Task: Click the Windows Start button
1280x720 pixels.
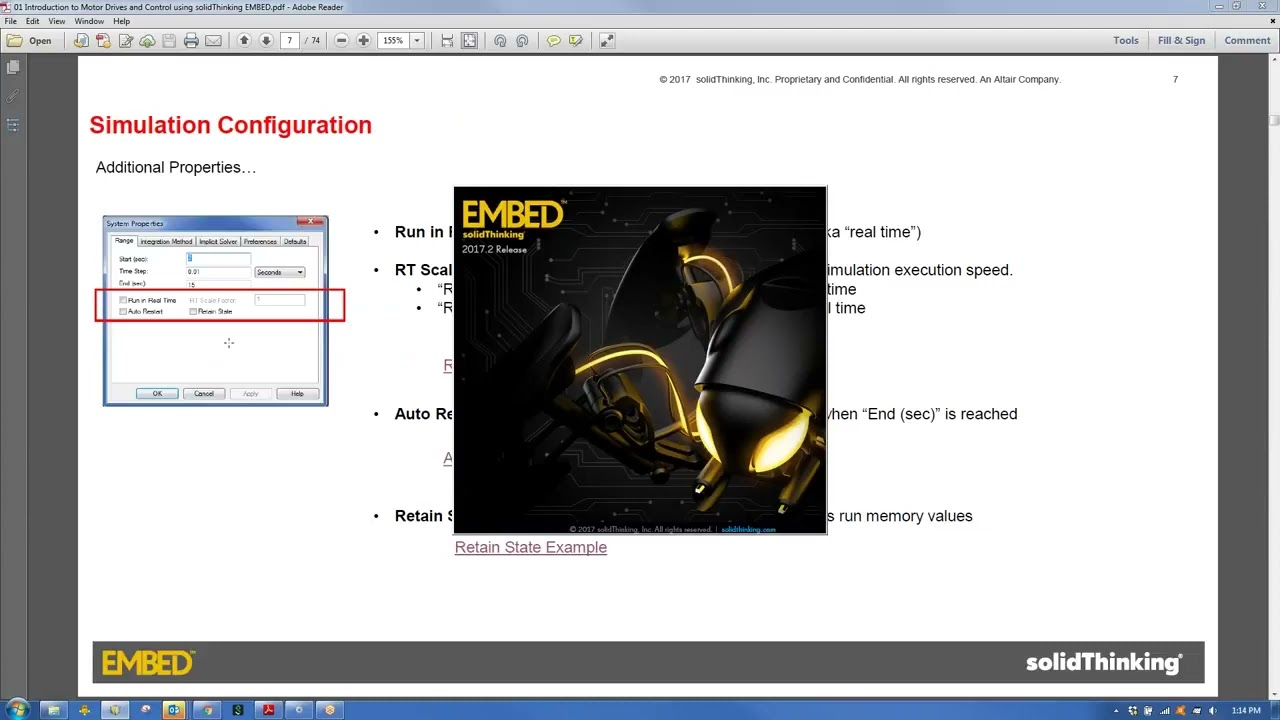Action: coord(18,710)
